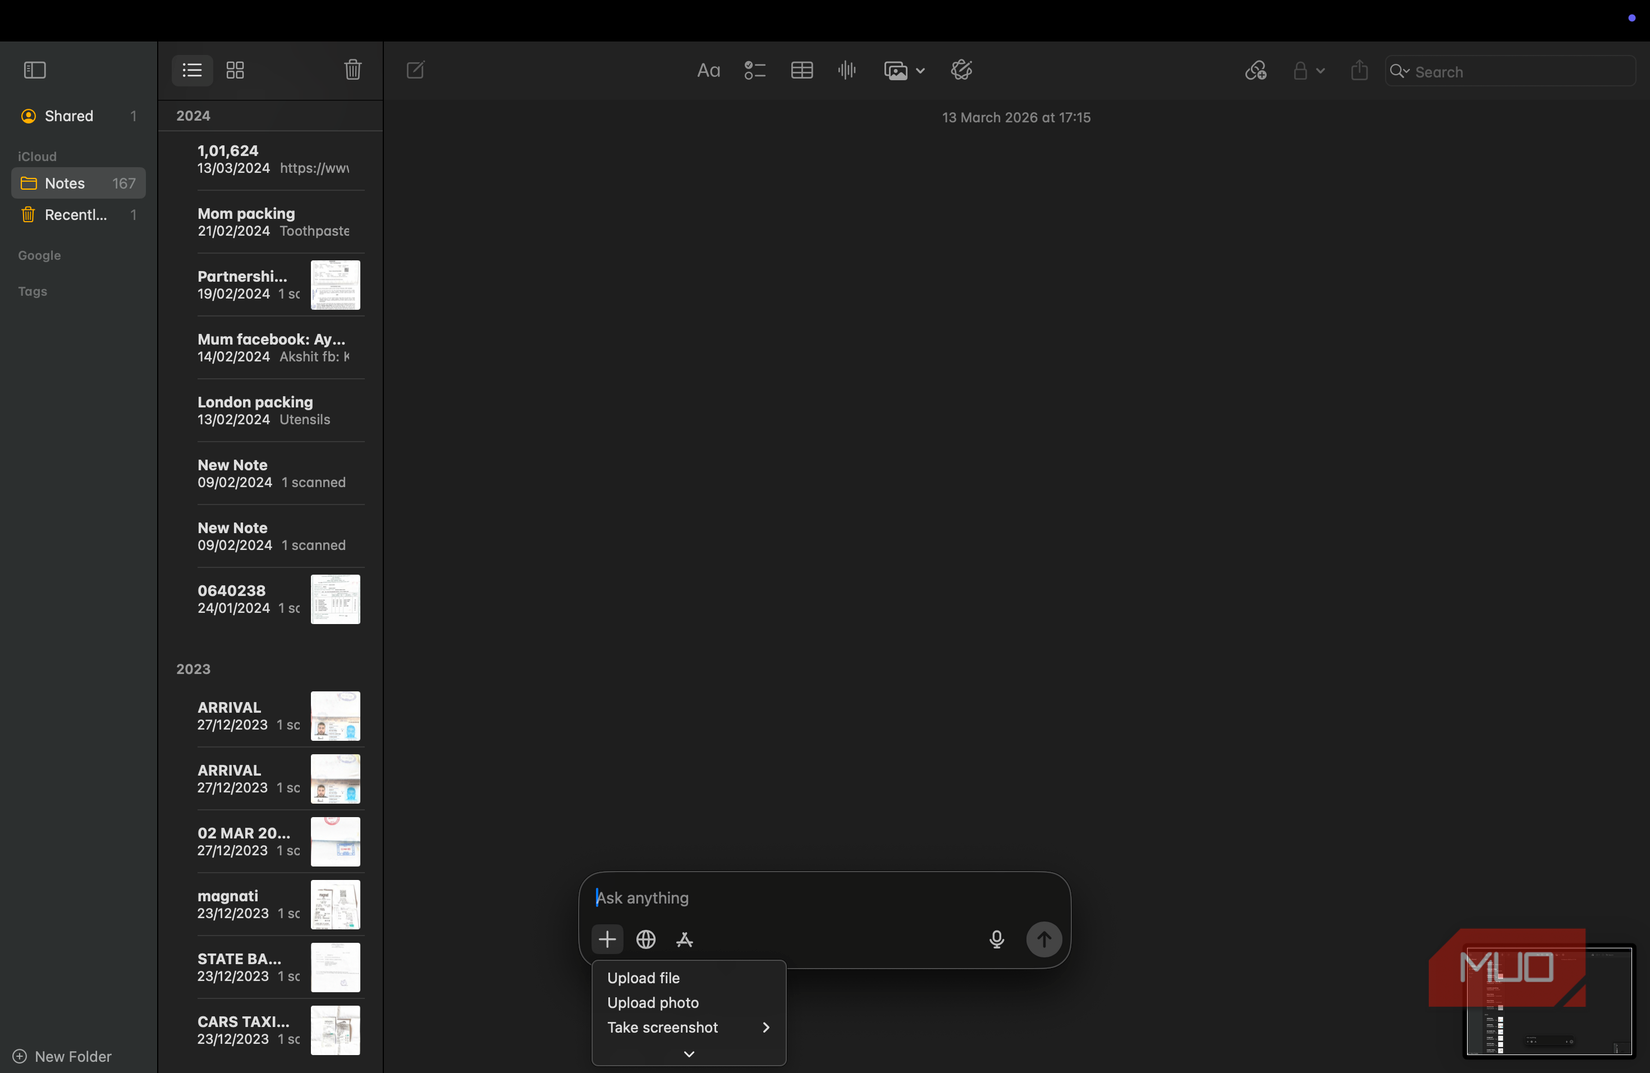Toggle the sidebar visibility
Screen dimensions: 1650x1073
(35, 70)
